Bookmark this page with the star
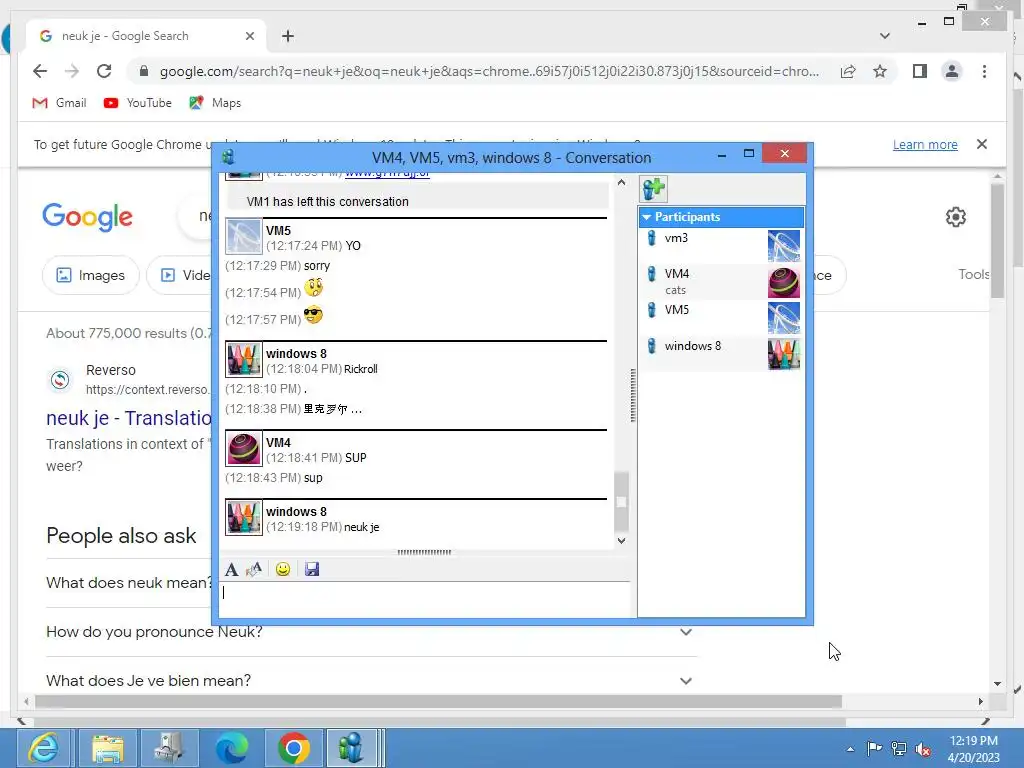This screenshot has height=768, width=1024. click(x=880, y=71)
